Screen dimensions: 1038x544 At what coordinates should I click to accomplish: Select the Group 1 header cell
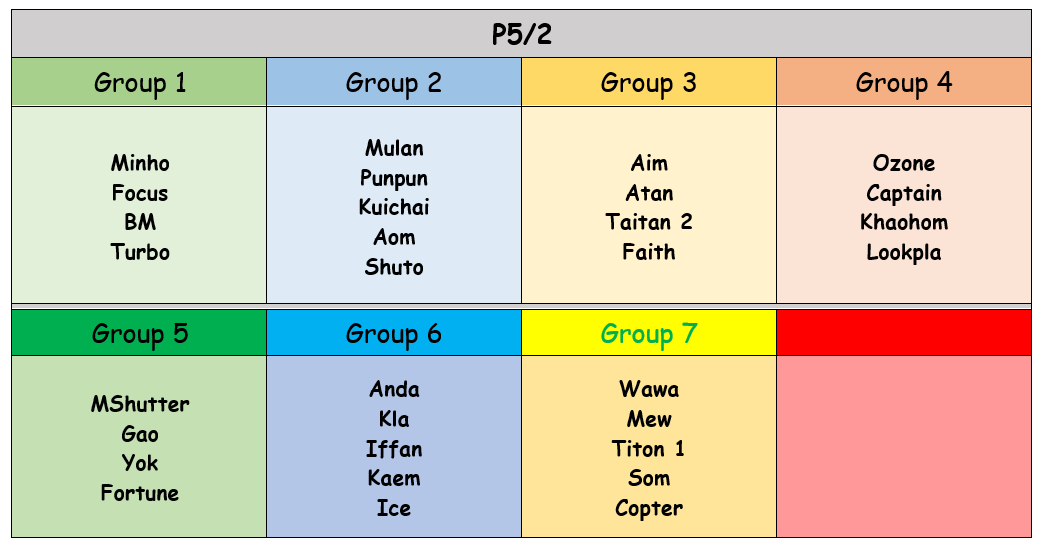tap(139, 82)
